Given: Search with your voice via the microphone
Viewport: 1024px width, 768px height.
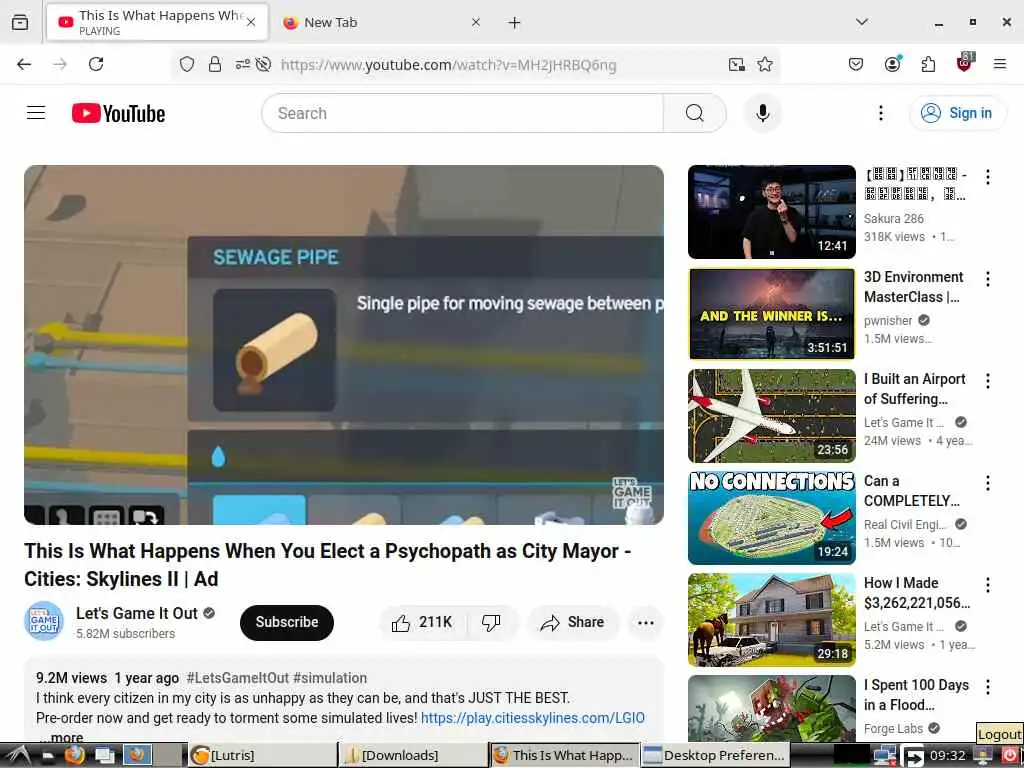Looking at the screenshot, I should (x=762, y=113).
